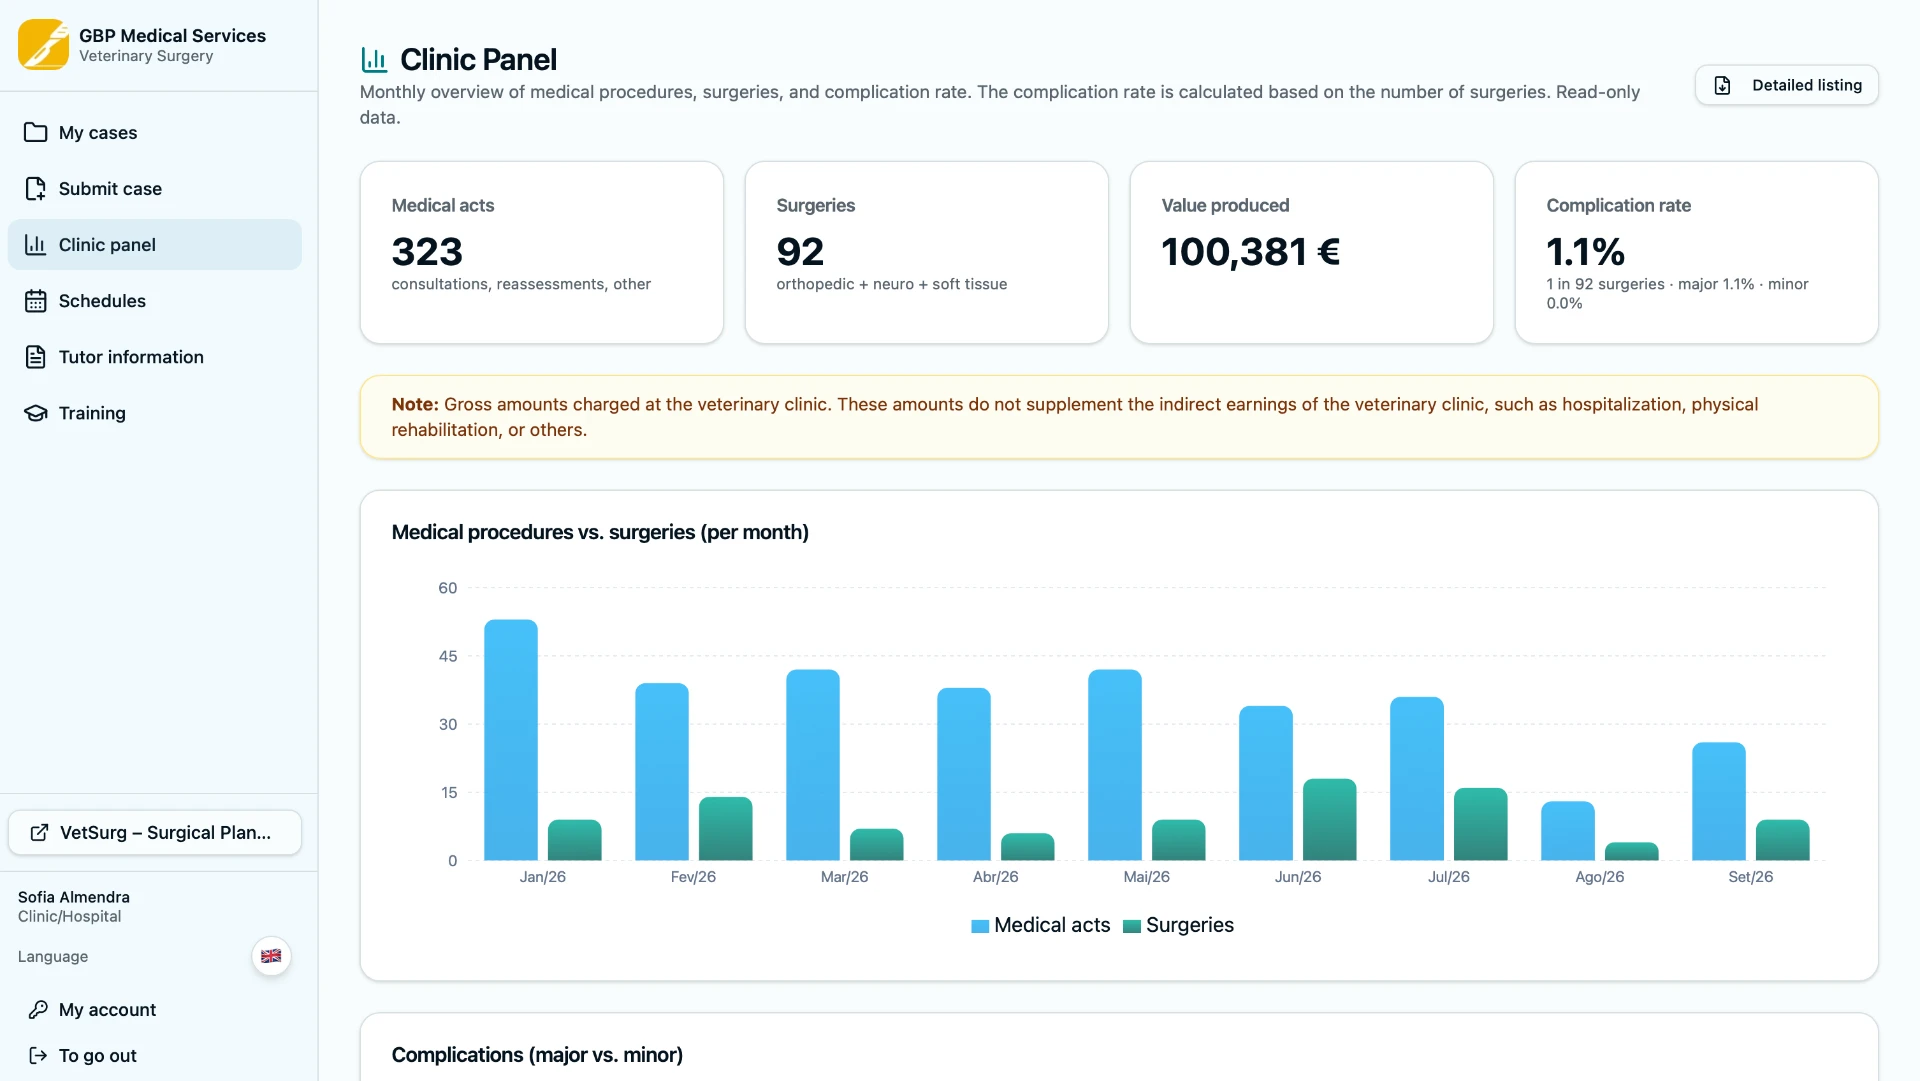Image resolution: width=1920 pixels, height=1081 pixels.
Task: Click the Sofia Almendra user name
Action: click(x=74, y=897)
